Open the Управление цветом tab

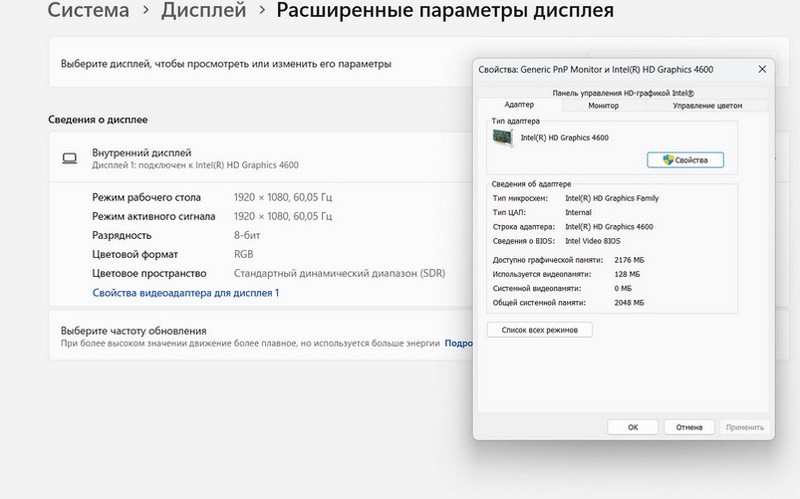[707, 105]
